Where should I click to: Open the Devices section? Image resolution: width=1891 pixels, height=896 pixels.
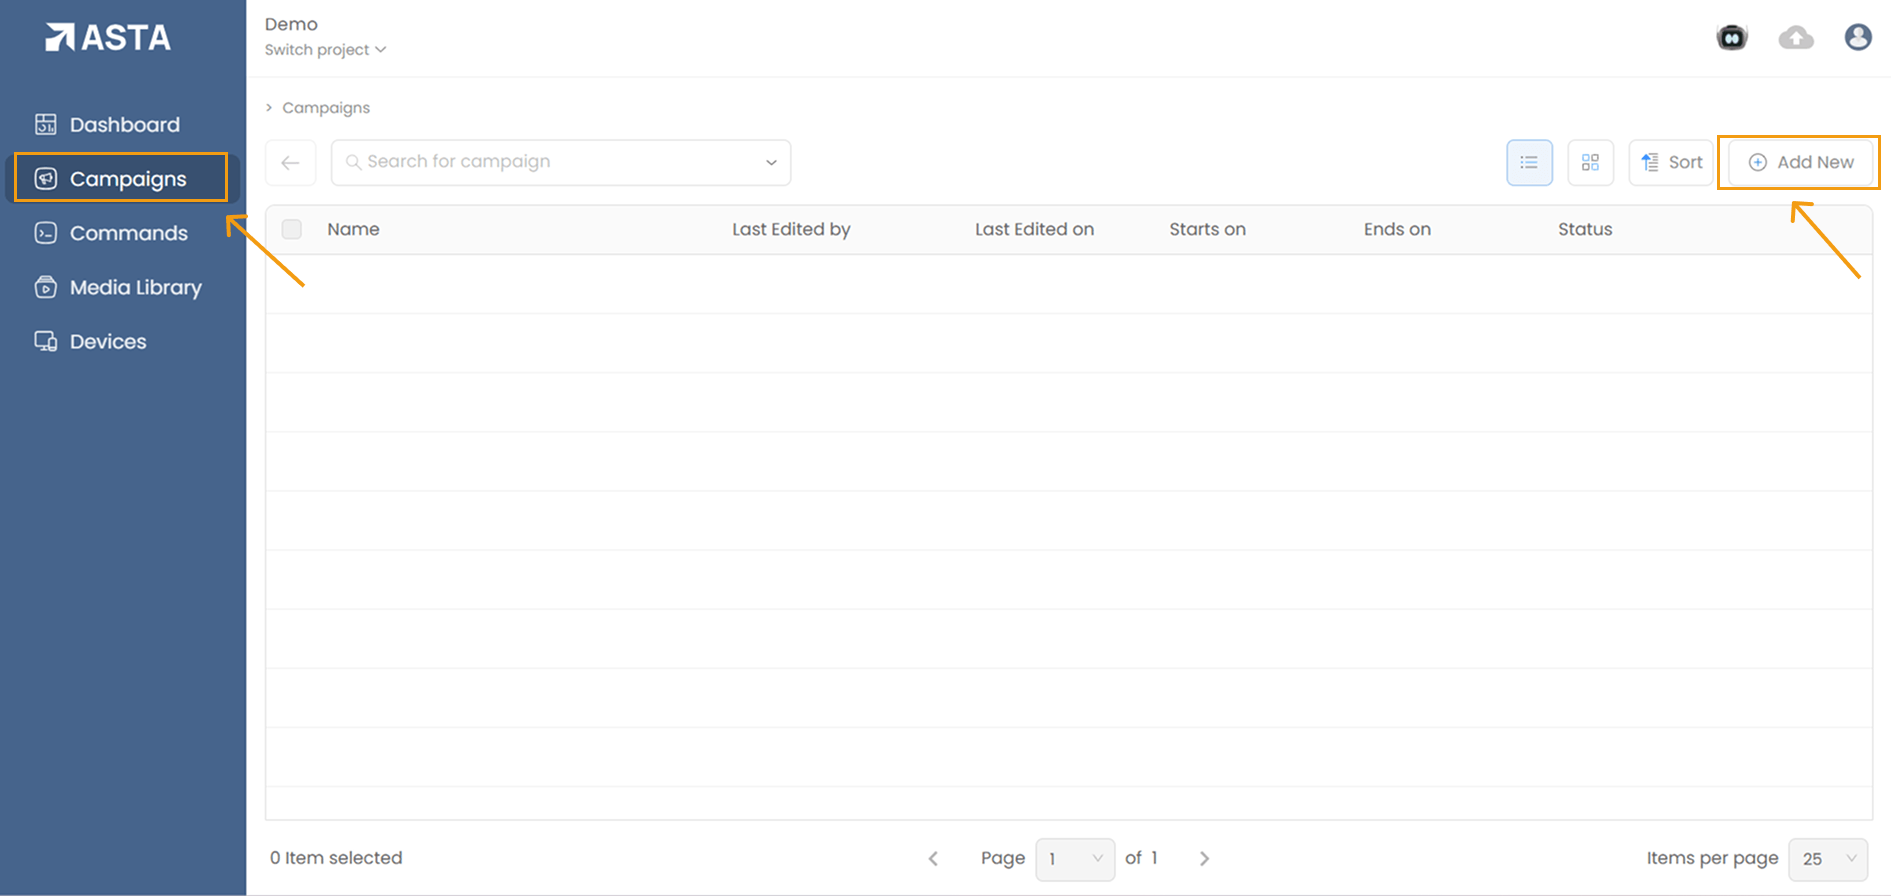[108, 341]
